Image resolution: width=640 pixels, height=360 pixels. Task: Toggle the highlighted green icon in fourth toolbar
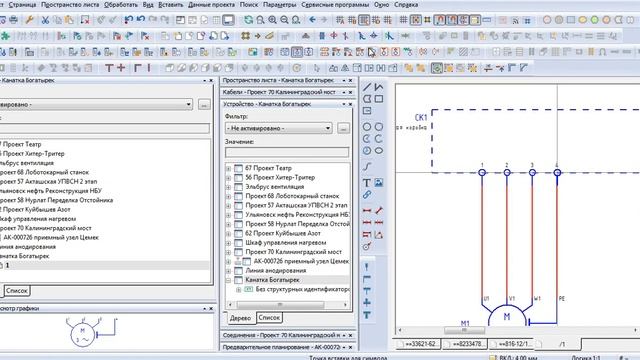(437, 68)
